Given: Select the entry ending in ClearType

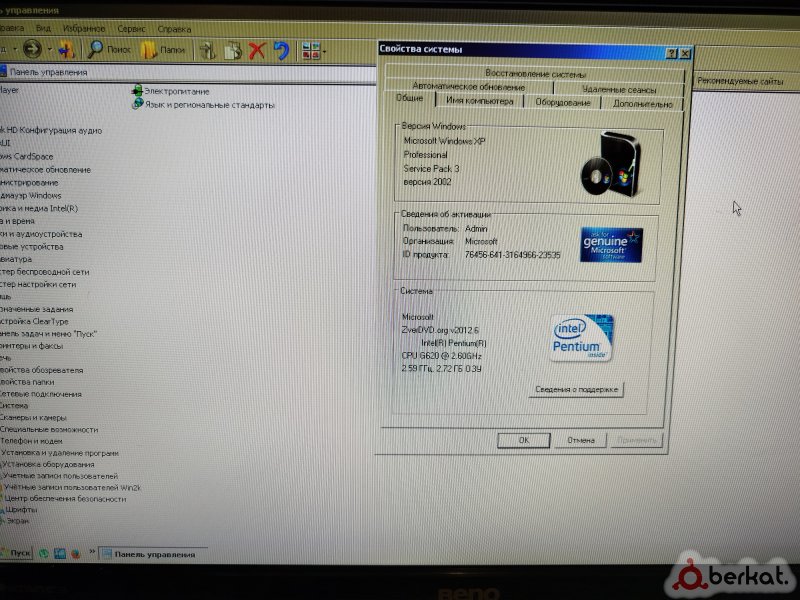Looking at the screenshot, I should (34, 321).
